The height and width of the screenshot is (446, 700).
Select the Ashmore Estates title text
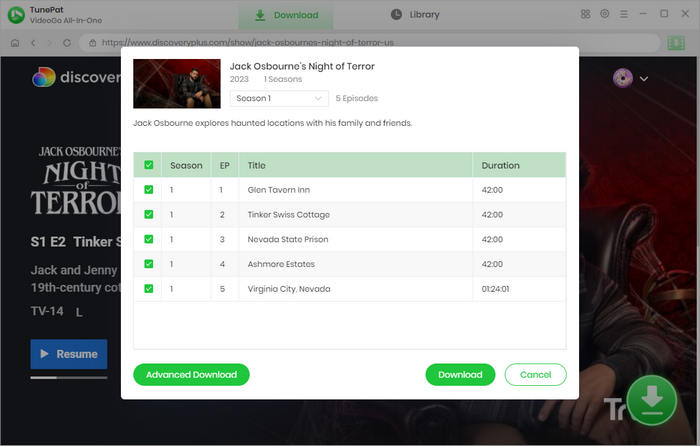click(x=281, y=264)
